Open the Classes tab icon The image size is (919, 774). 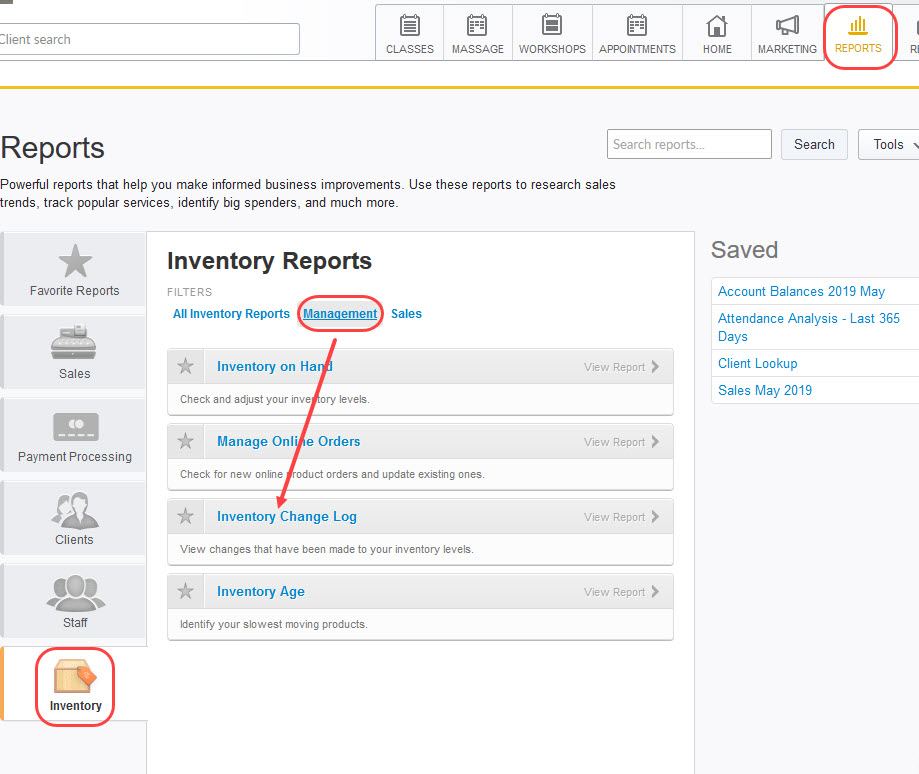click(410, 26)
